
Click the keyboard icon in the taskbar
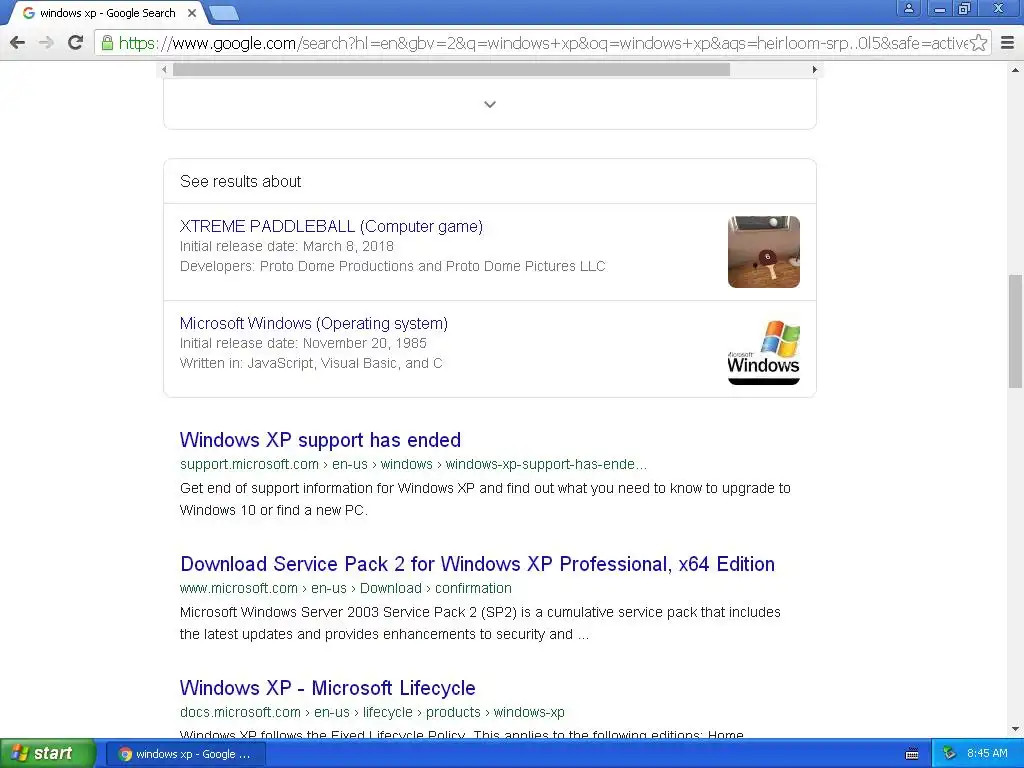pos(912,754)
